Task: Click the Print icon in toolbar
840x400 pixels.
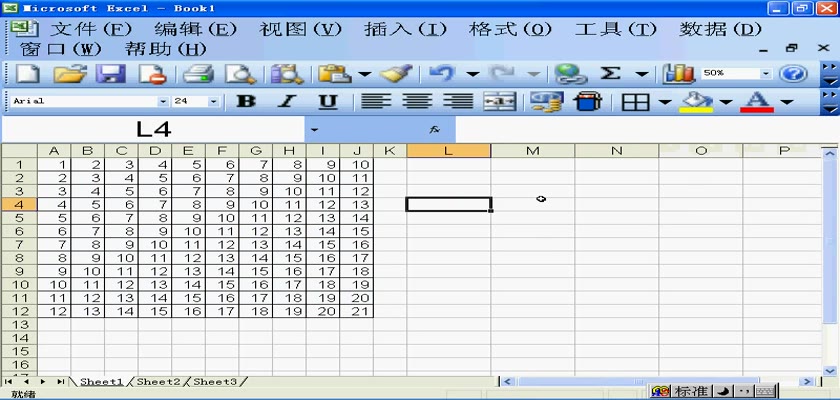Action: point(198,74)
